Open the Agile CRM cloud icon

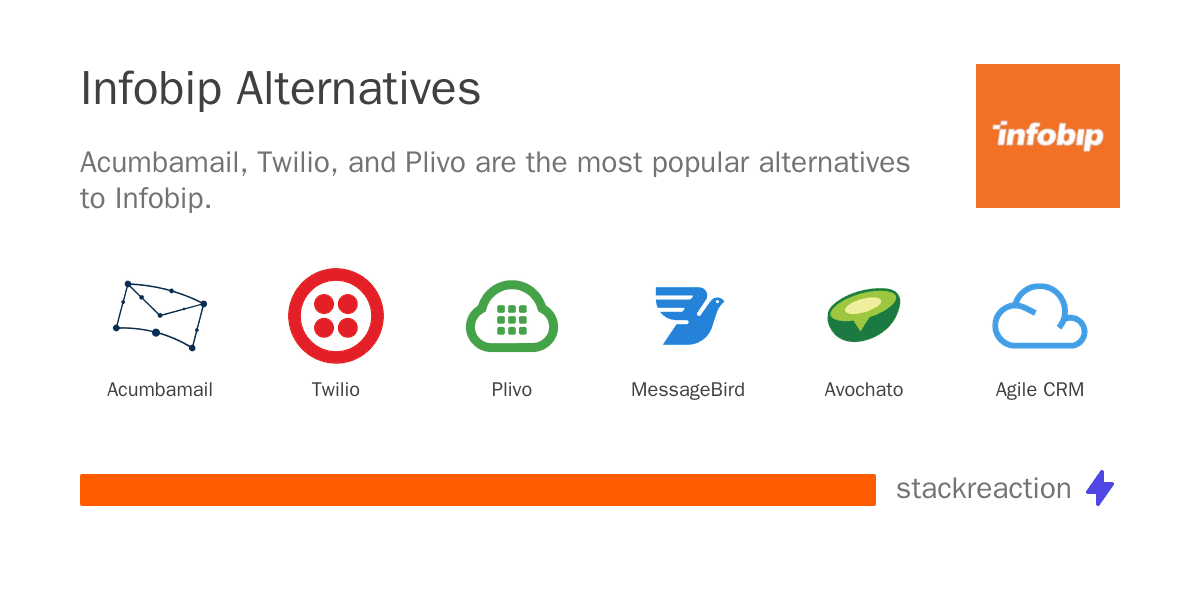click(1040, 317)
